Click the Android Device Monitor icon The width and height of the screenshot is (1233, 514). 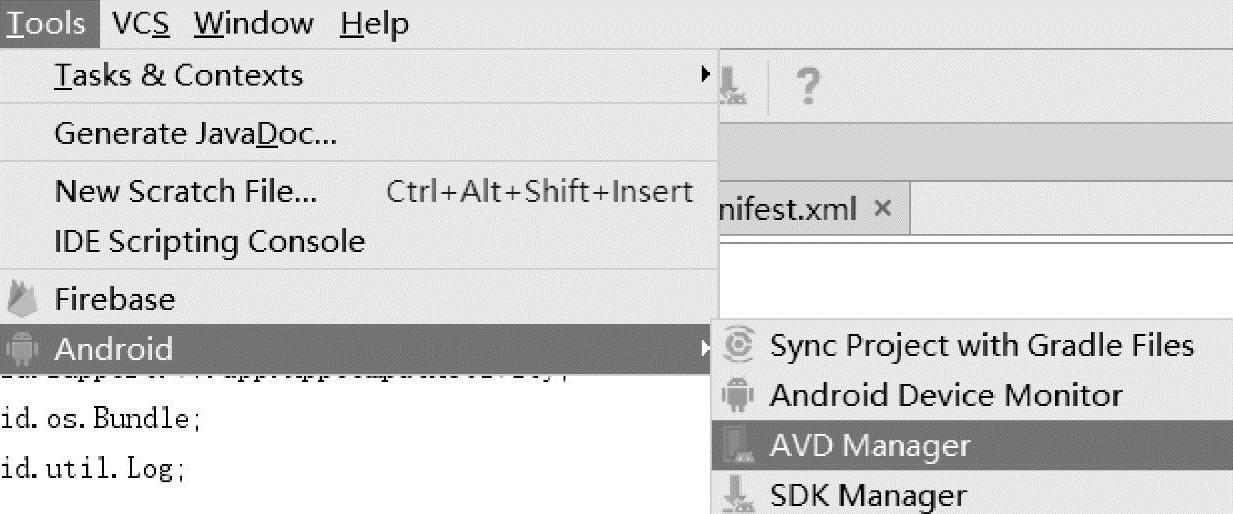click(738, 395)
